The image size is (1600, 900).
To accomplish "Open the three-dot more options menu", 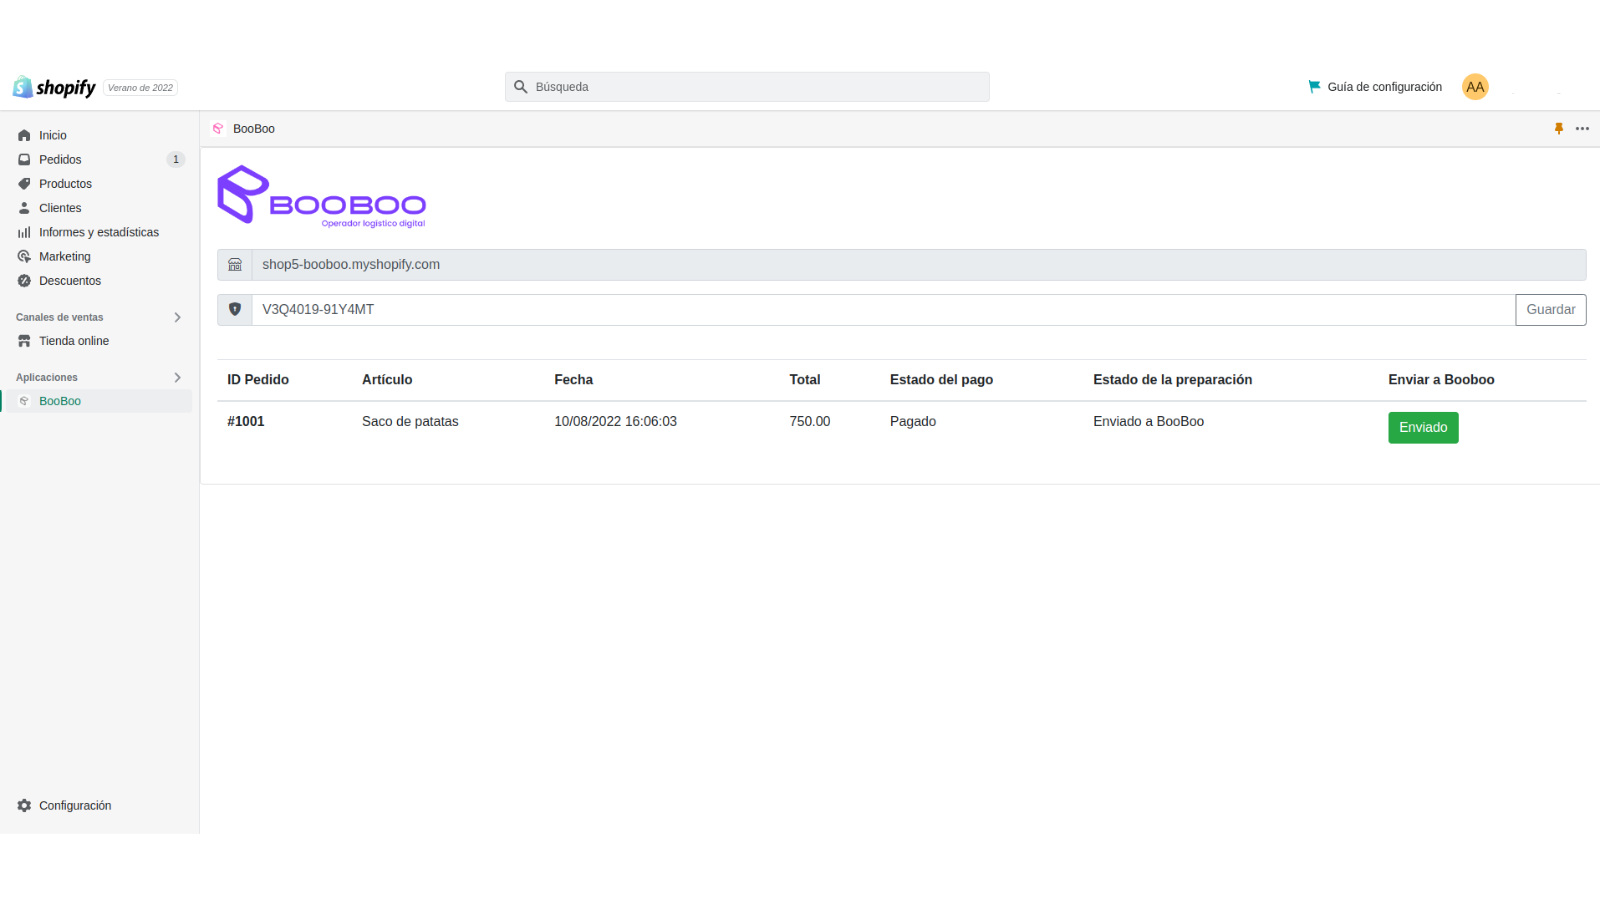I will pyautogui.click(x=1582, y=128).
